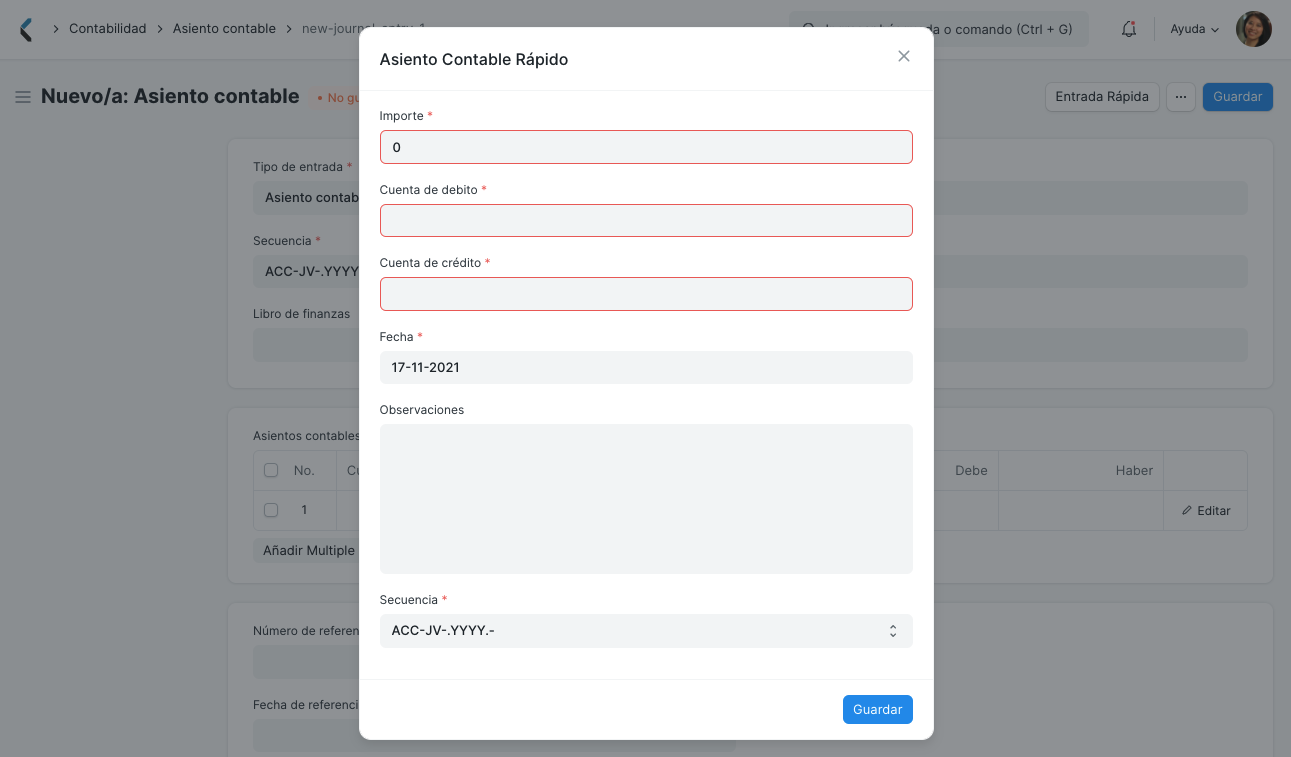The width and height of the screenshot is (1291, 757).
Task: Open the notifications bell
Action: (x=1129, y=29)
